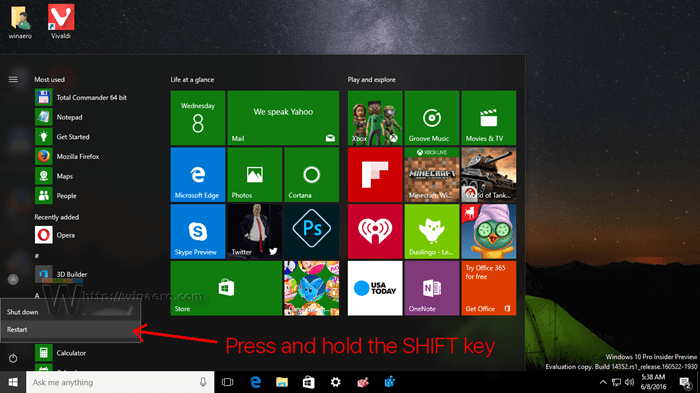The image size is (700, 393).
Task: Open Skype Preview tile
Action: tap(198, 231)
